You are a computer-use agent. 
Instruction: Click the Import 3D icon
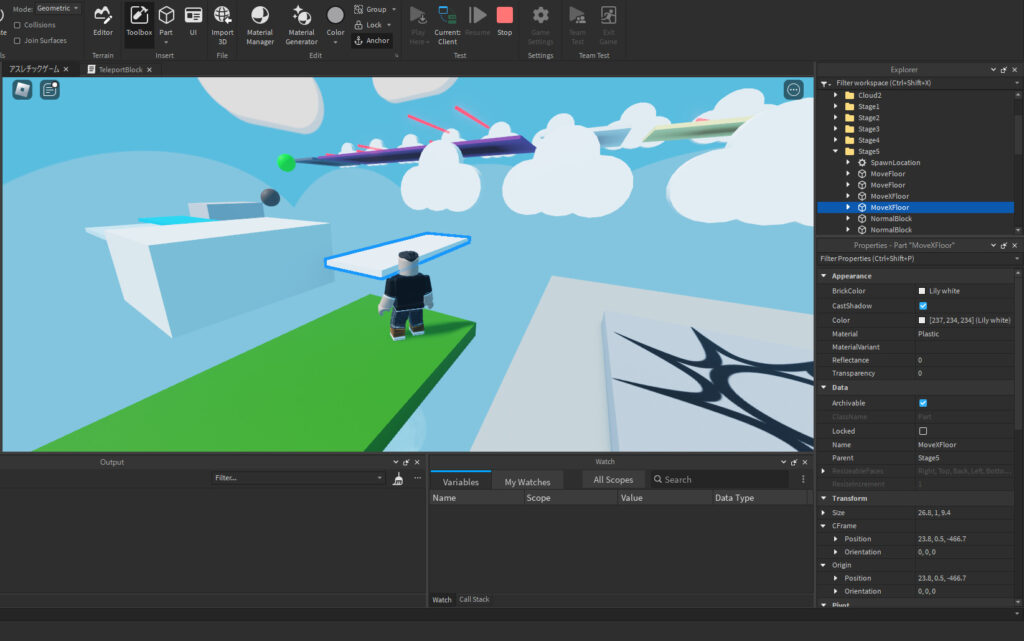pos(222,15)
